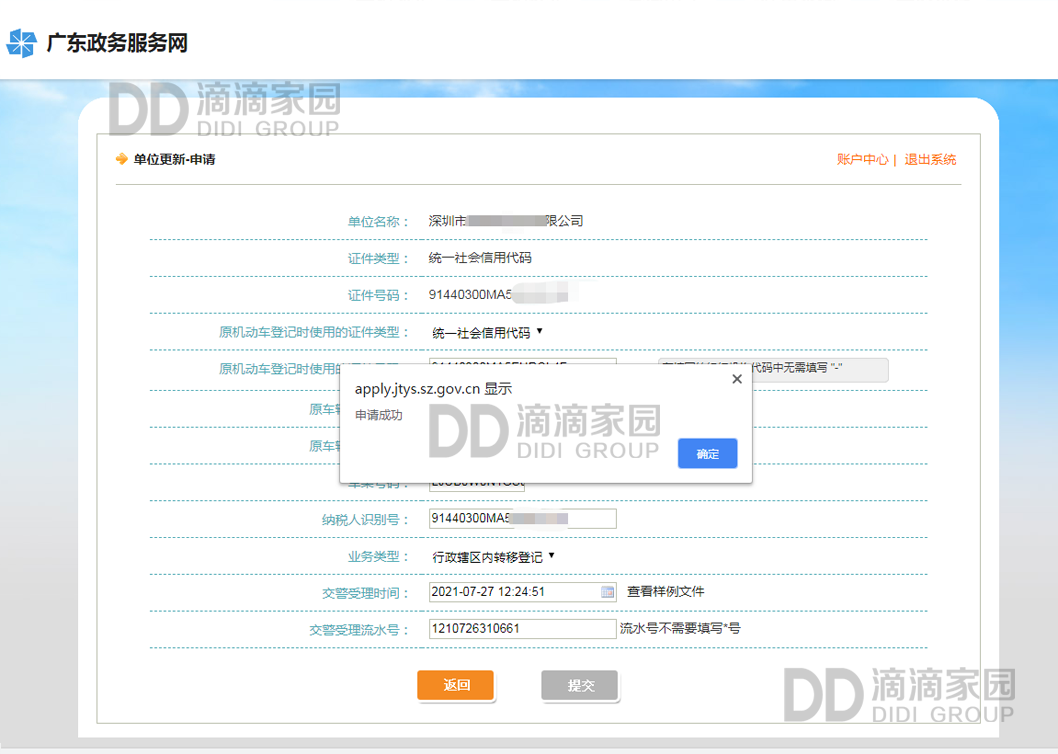Confirm the dialog with 确定 button
This screenshot has width=1058, height=754.
(707, 454)
